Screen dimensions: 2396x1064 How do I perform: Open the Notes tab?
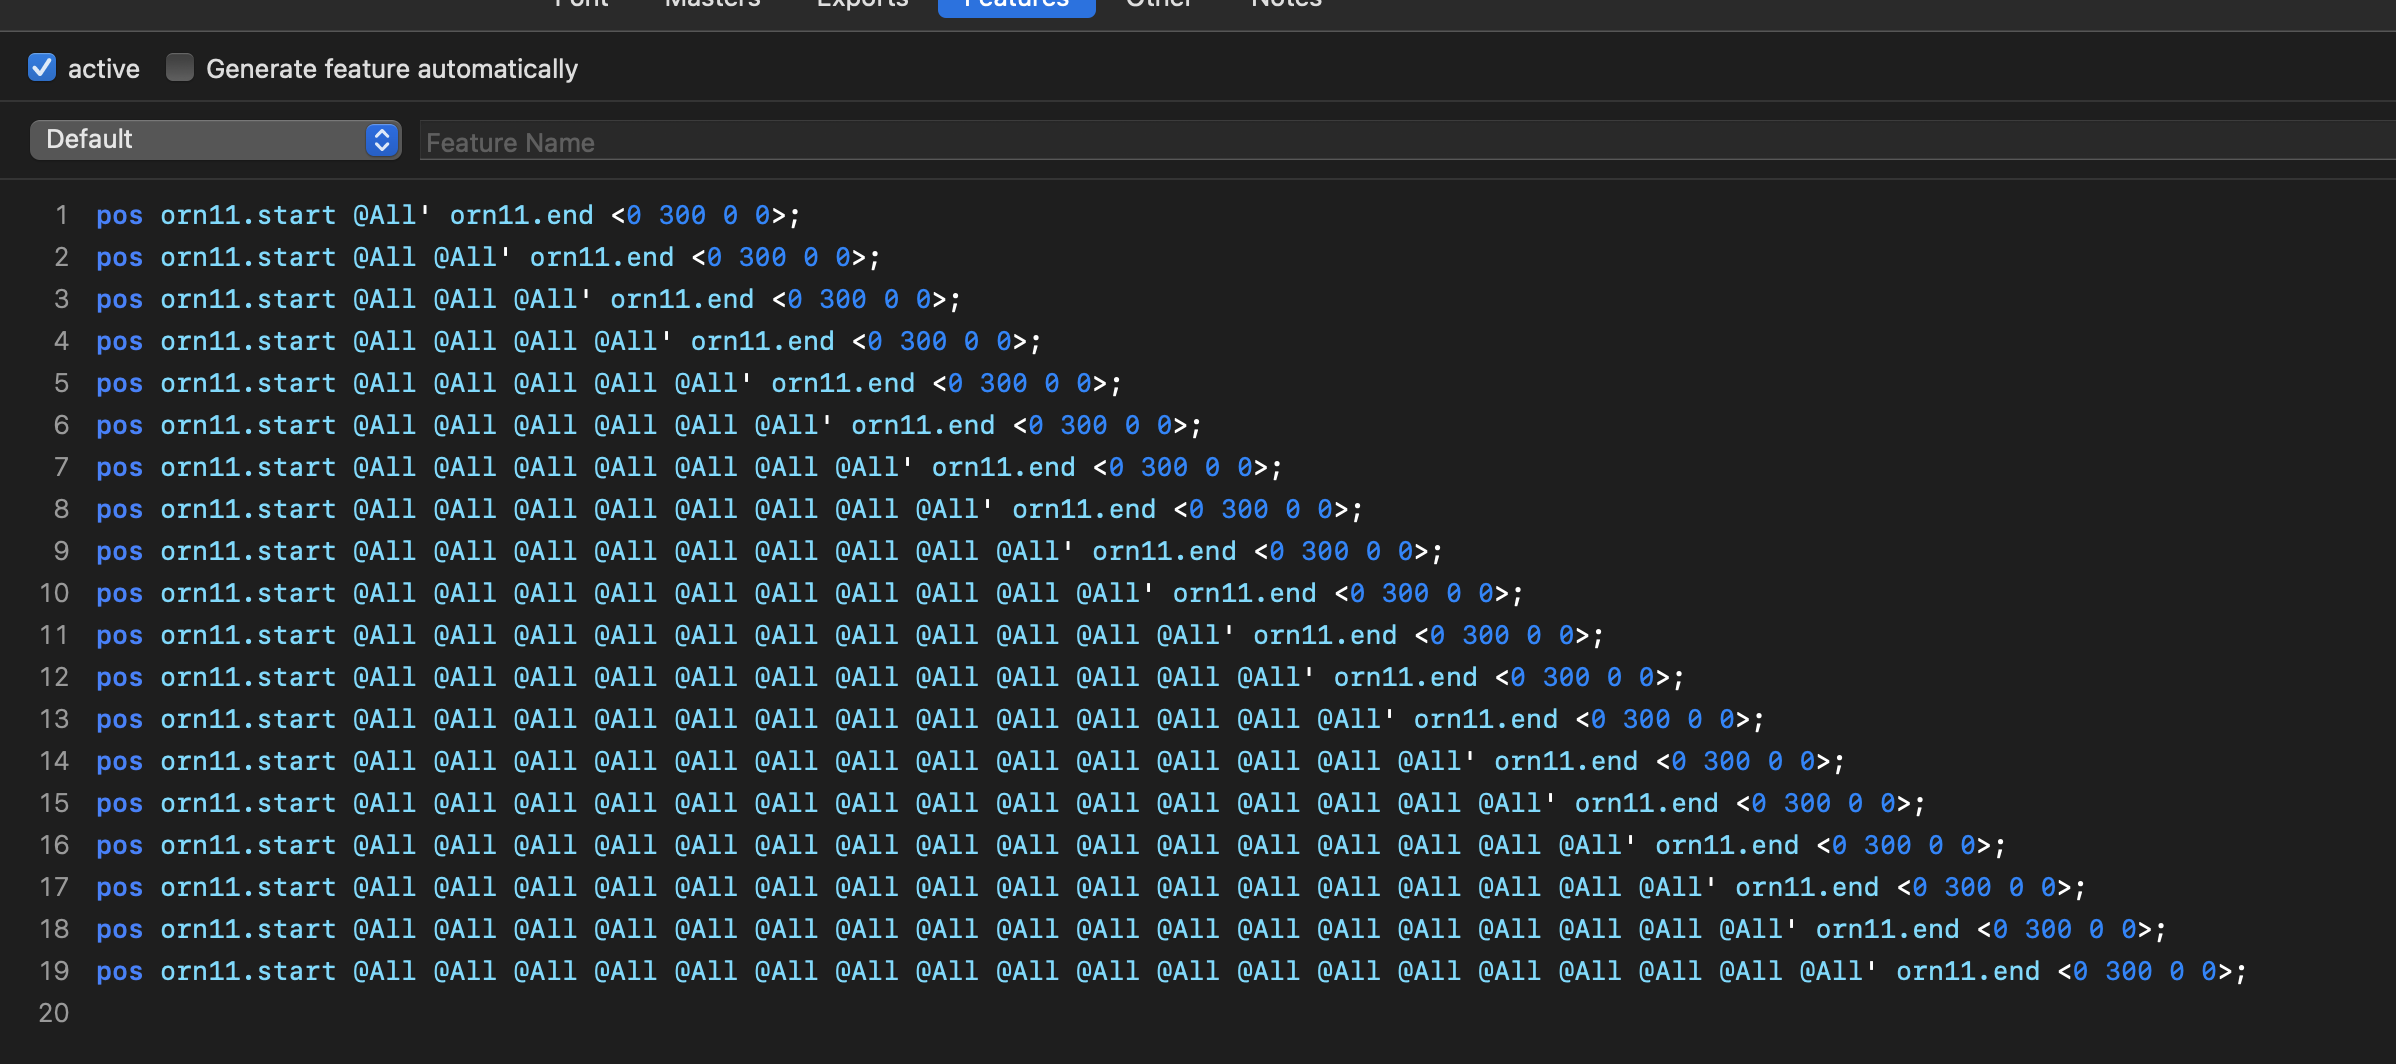[x=1286, y=4]
